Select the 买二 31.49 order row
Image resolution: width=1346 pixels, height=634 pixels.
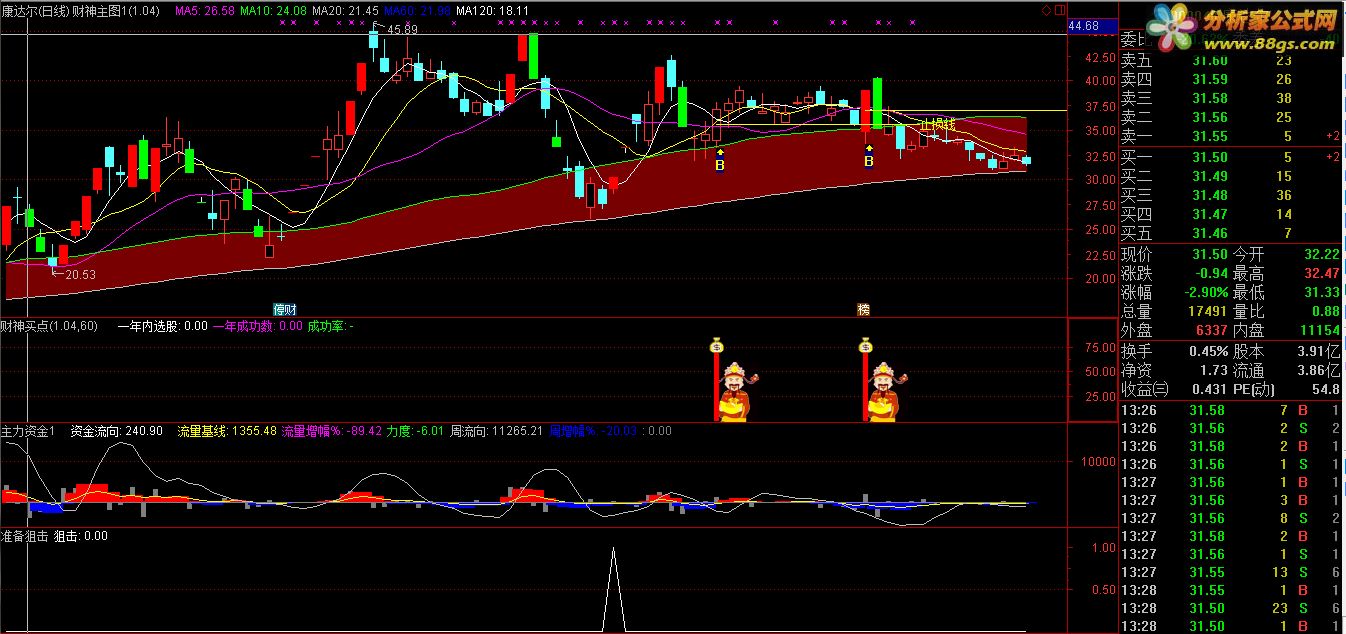[1232, 176]
